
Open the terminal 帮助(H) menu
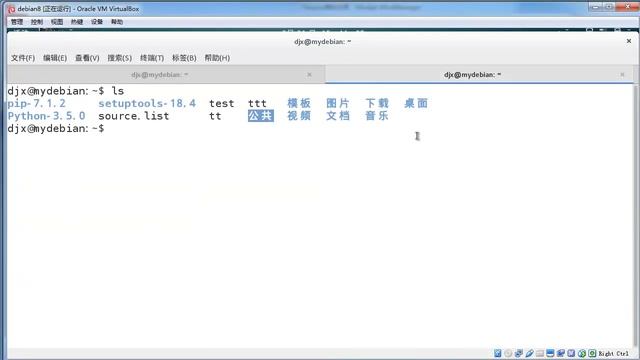pyautogui.click(x=217, y=58)
